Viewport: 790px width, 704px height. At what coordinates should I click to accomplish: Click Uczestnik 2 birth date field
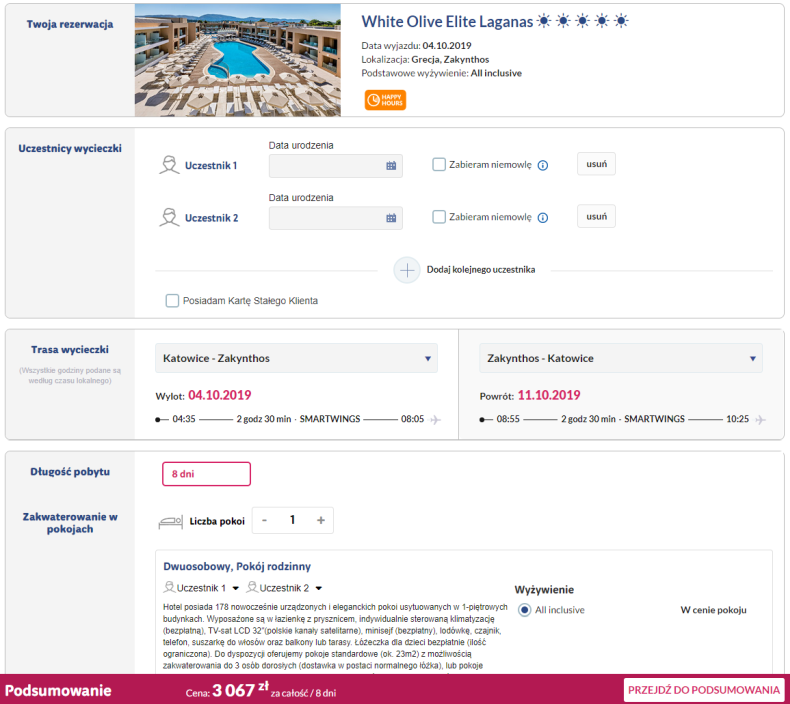(x=336, y=218)
